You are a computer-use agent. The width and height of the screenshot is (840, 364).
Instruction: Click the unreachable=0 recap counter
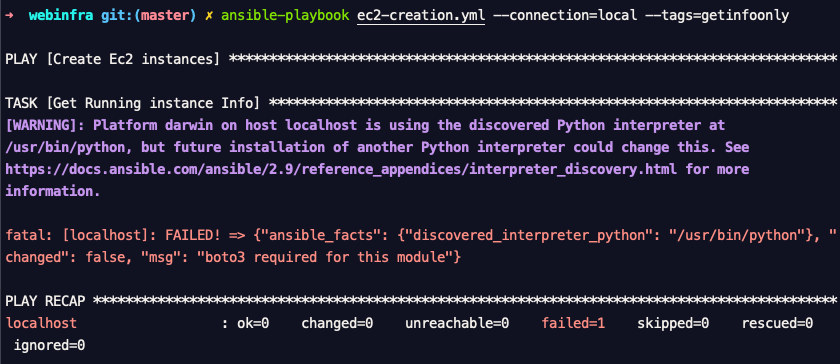(456, 323)
